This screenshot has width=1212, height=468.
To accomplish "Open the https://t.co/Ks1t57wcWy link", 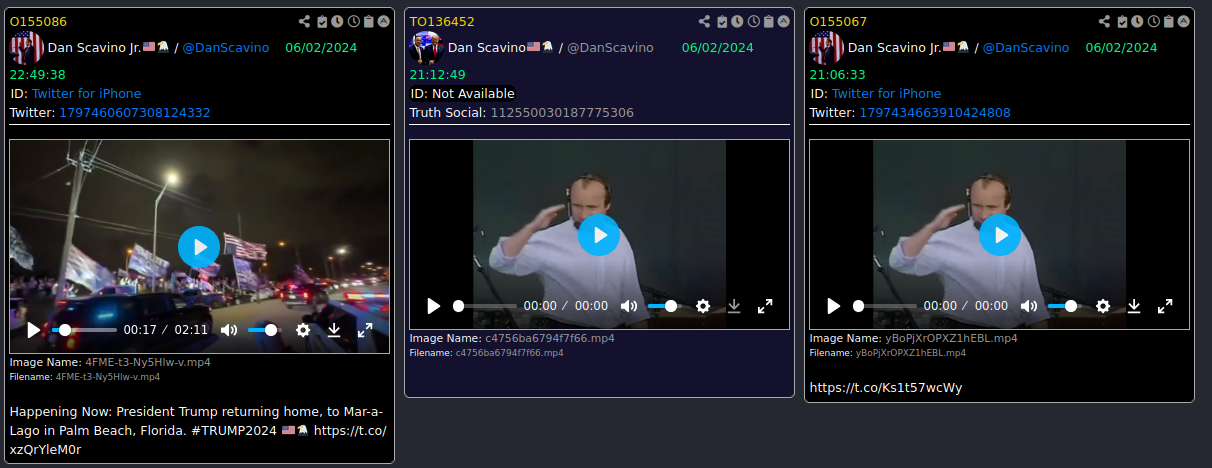I will click(886, 388).
